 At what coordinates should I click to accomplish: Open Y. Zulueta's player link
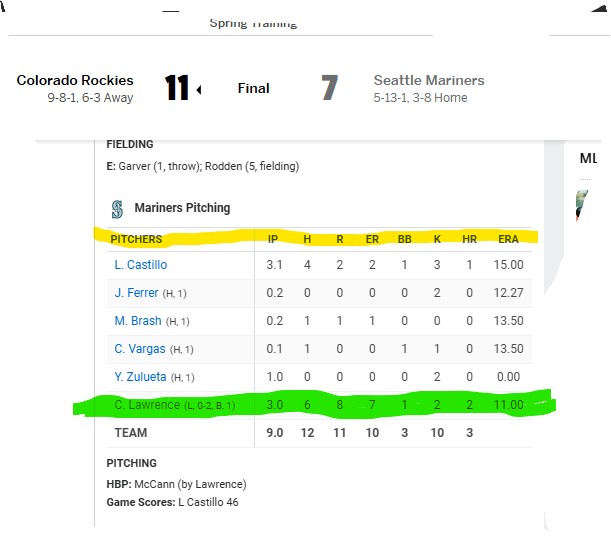[139, 377]
